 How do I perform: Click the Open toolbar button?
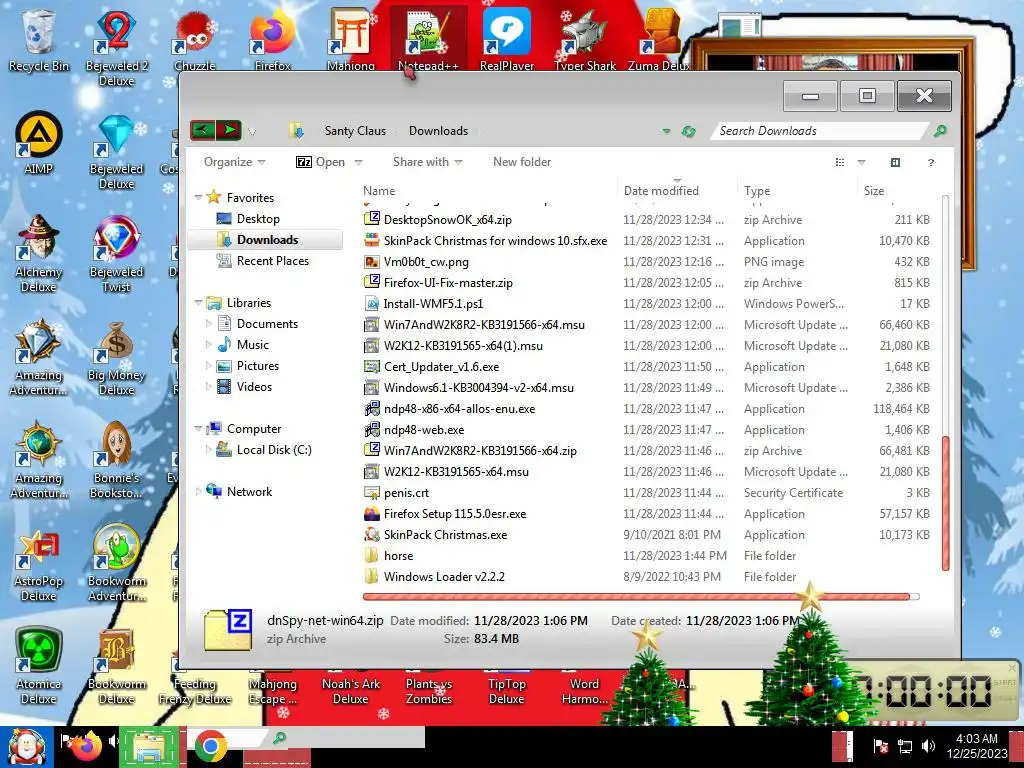321,162
